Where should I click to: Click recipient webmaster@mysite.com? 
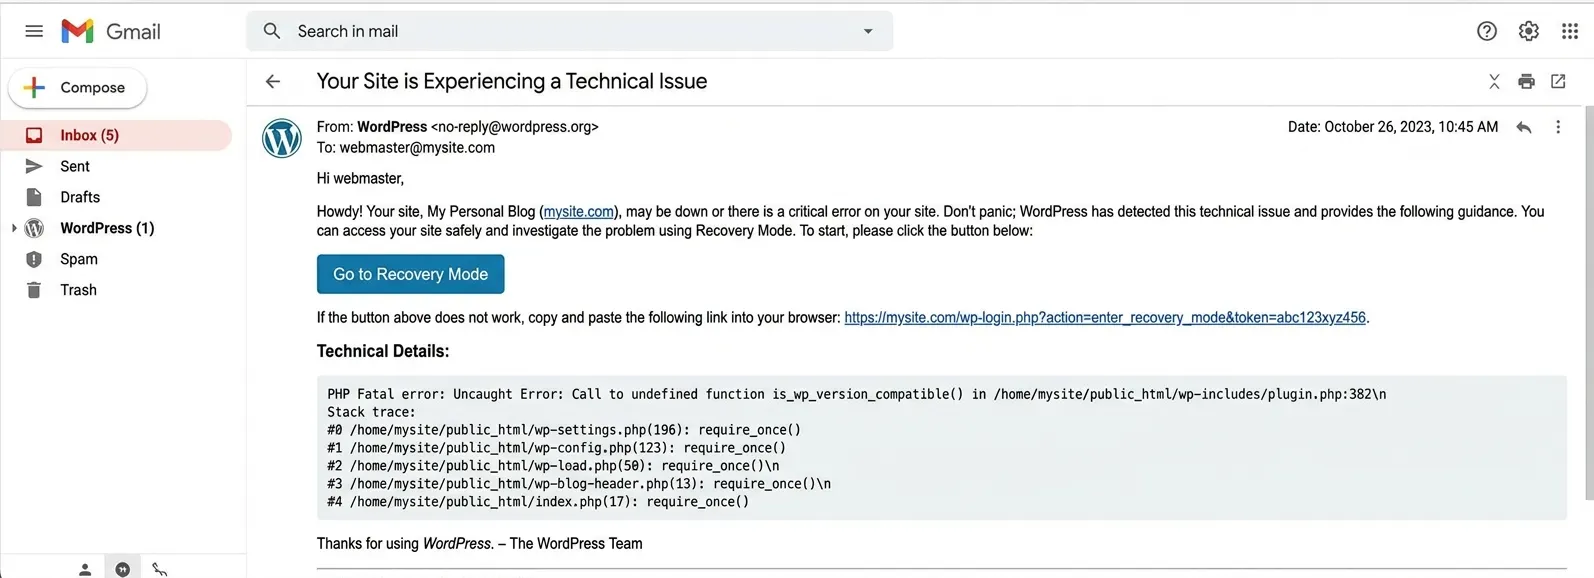point(417,148)
